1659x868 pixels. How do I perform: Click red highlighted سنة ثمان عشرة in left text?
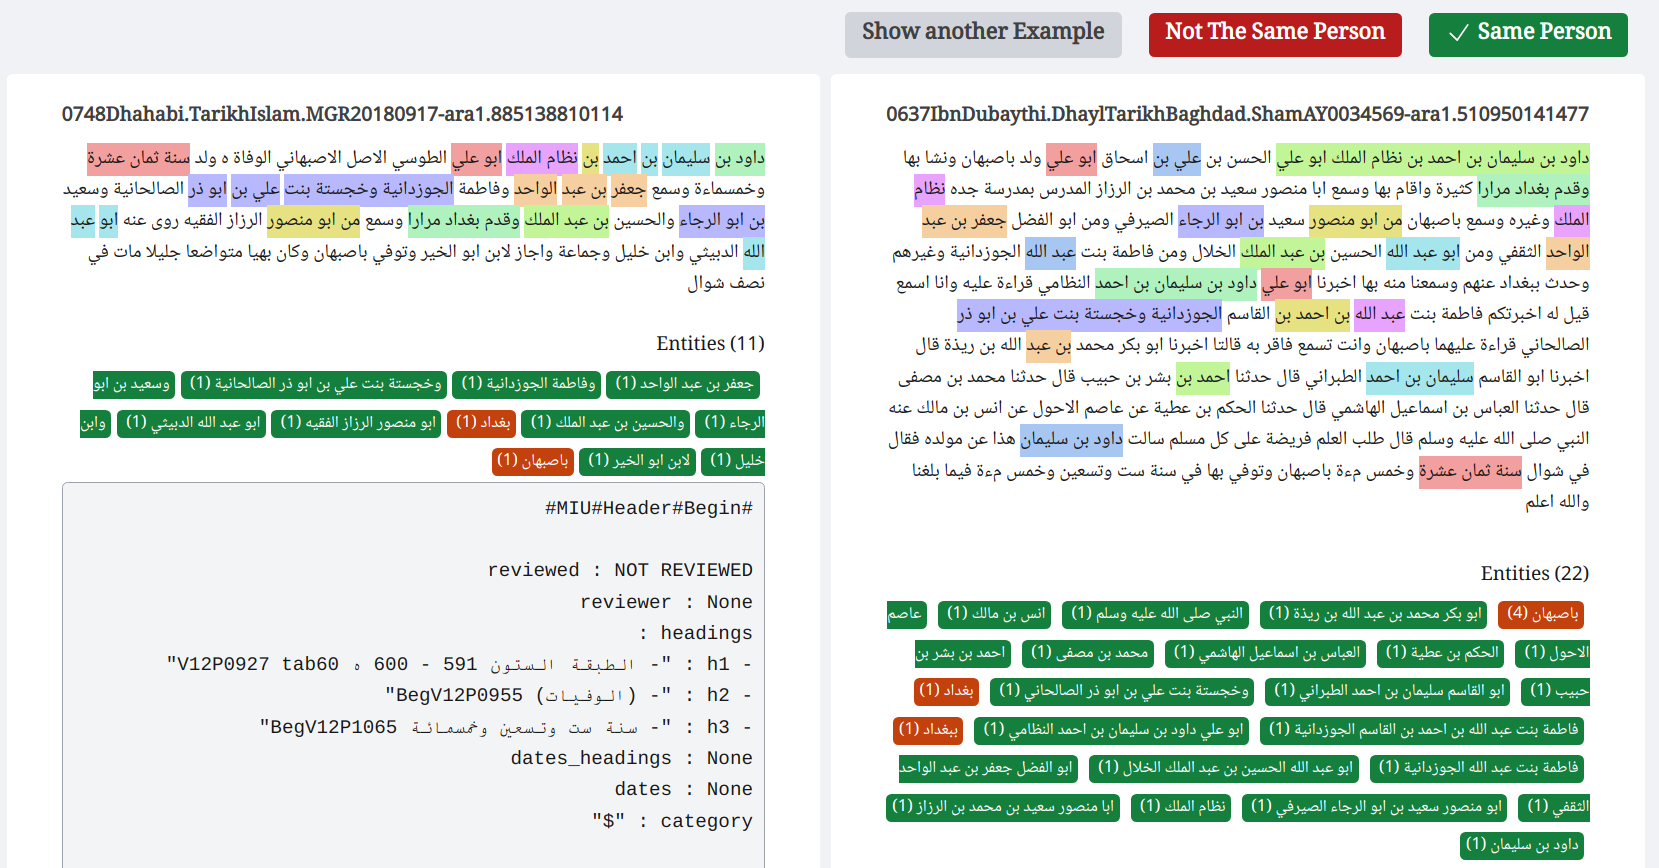(x=138, y=158)
